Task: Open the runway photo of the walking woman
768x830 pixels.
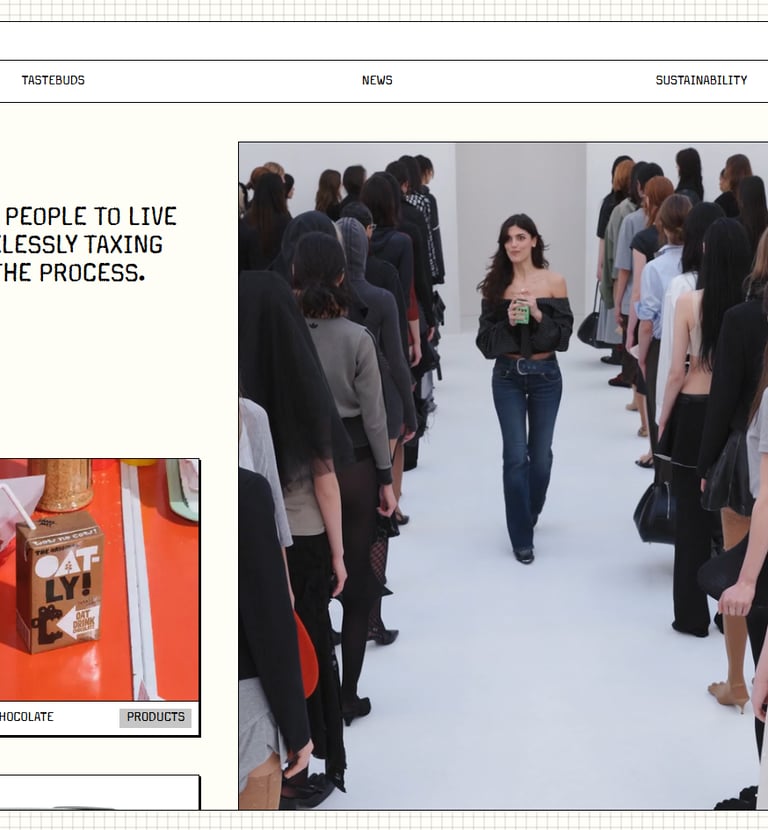Action: click(503, 475)
